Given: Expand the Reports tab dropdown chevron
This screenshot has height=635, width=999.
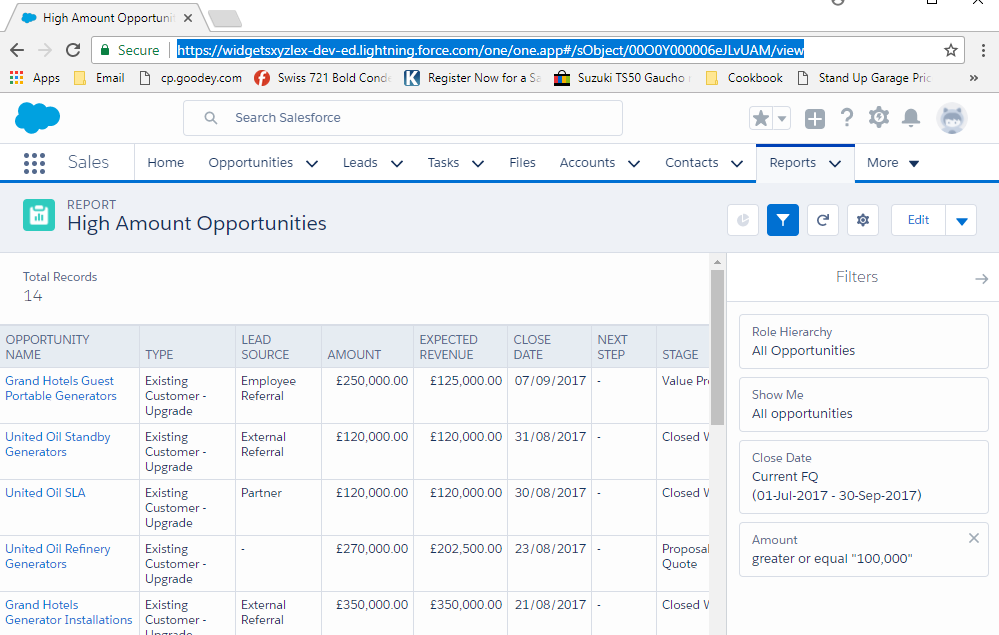Looking at the screenshot, I should [835, 164].
